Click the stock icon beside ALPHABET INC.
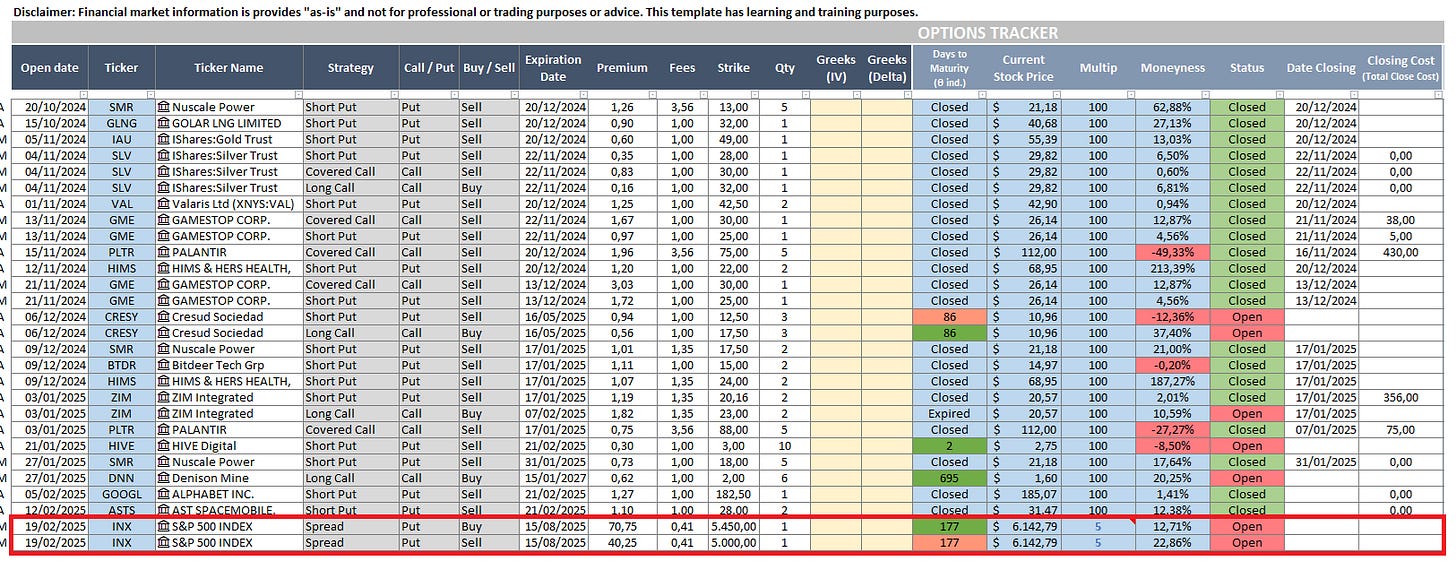Viewport: 1456px width, 562px height. click(163, 494)
